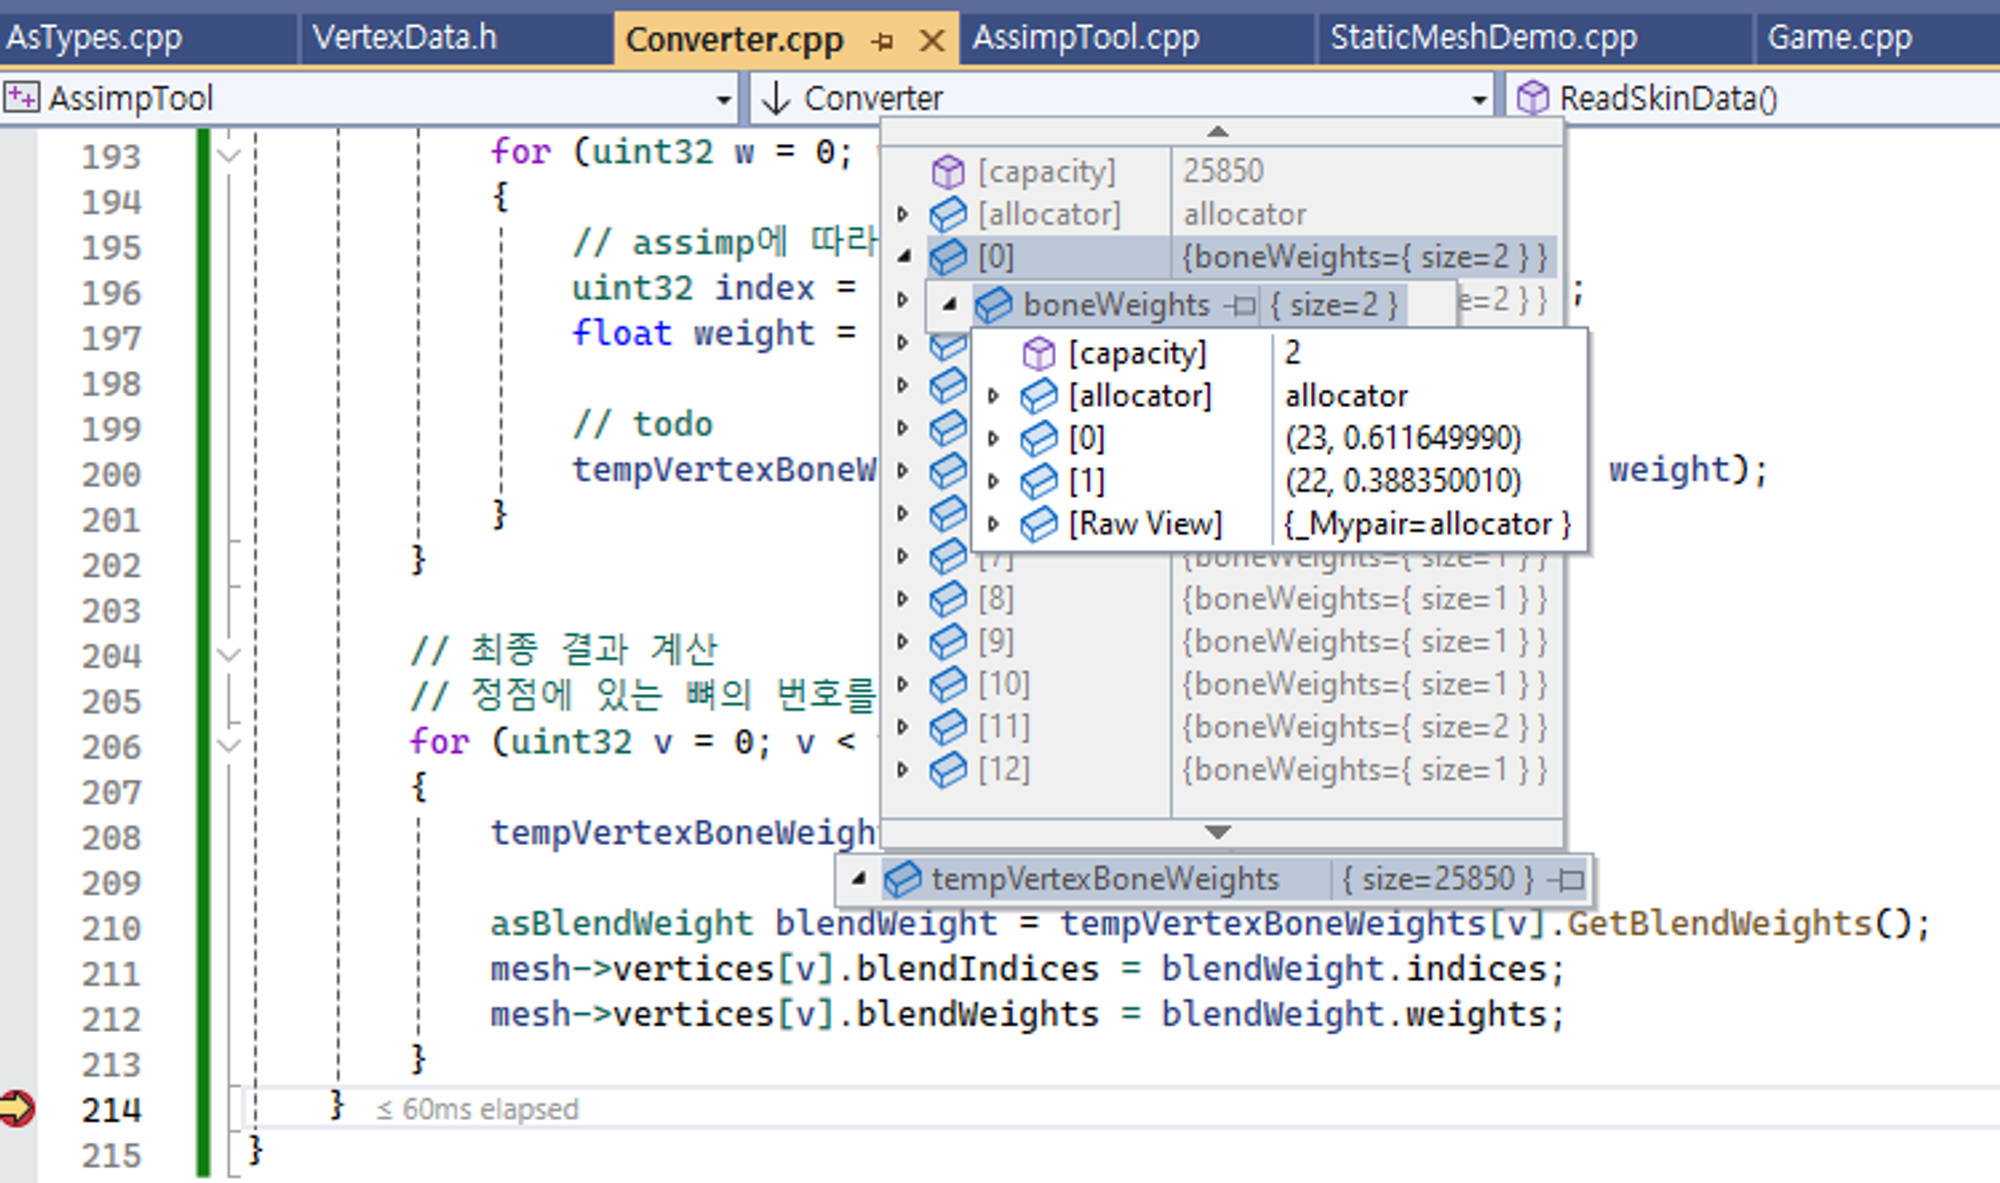The image size is (2000, 1183).
Task: Fold the for loop at line 206
Action: coord(229,745)
